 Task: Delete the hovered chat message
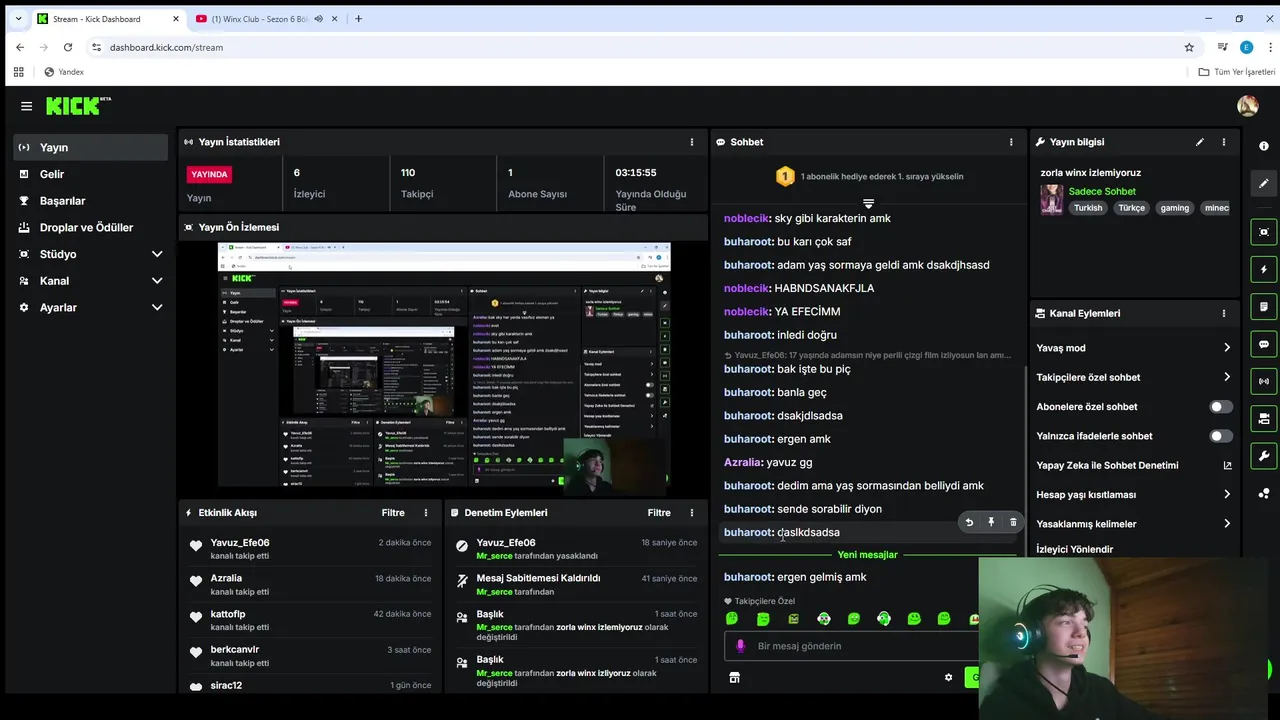1013,522
